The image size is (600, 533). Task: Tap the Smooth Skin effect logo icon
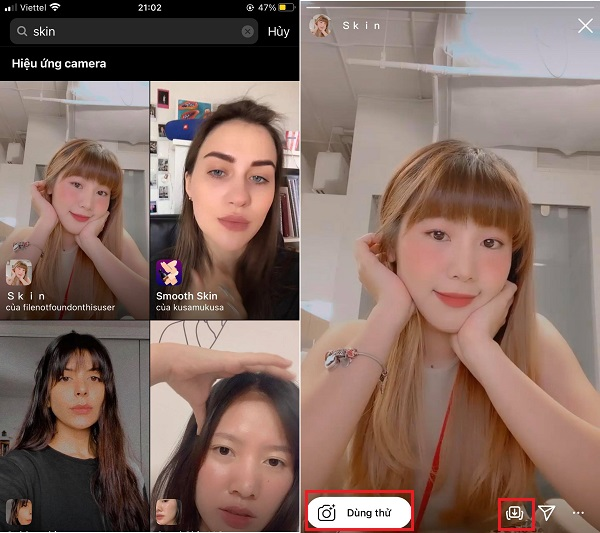pos(169,273)
